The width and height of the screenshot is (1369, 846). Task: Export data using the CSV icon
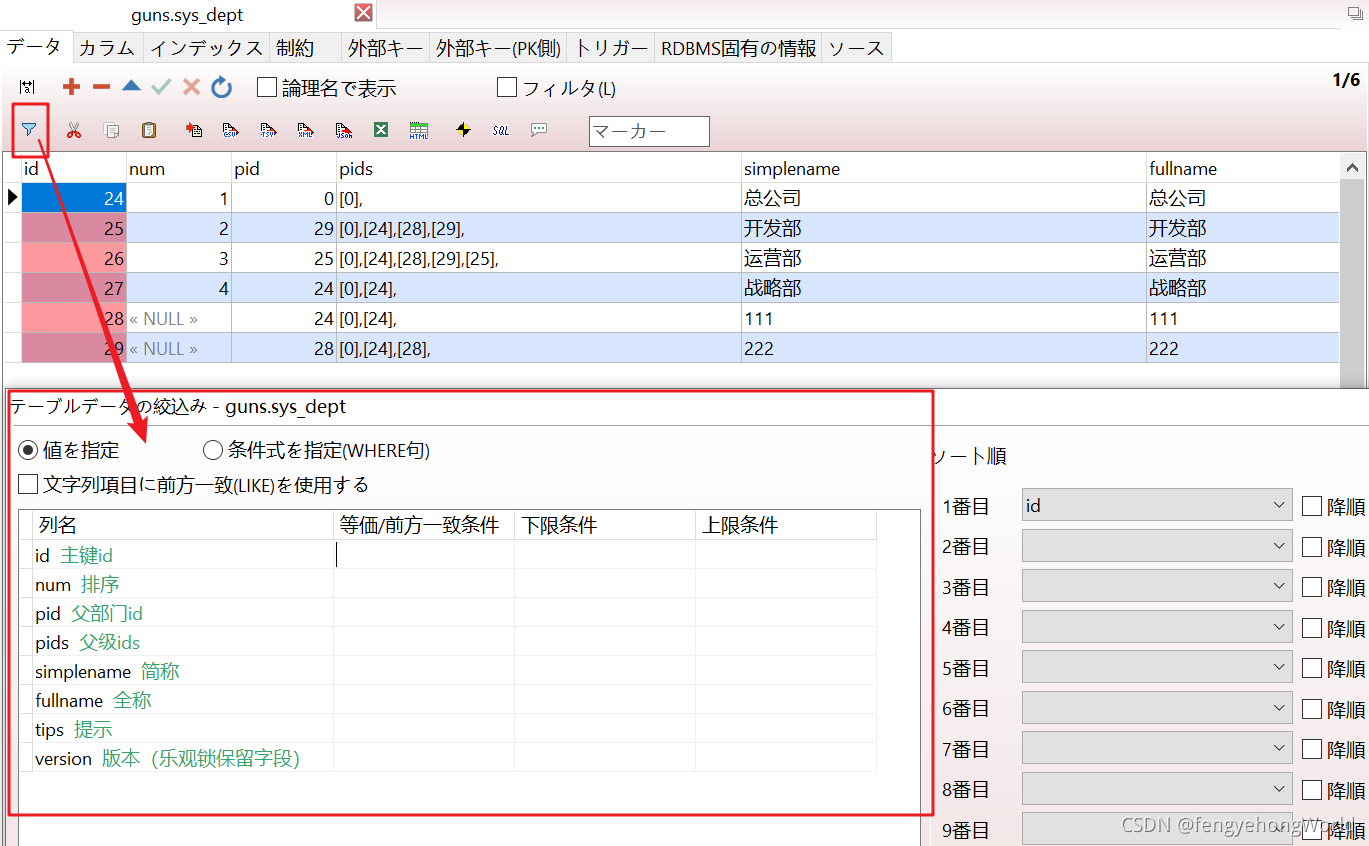231,131
